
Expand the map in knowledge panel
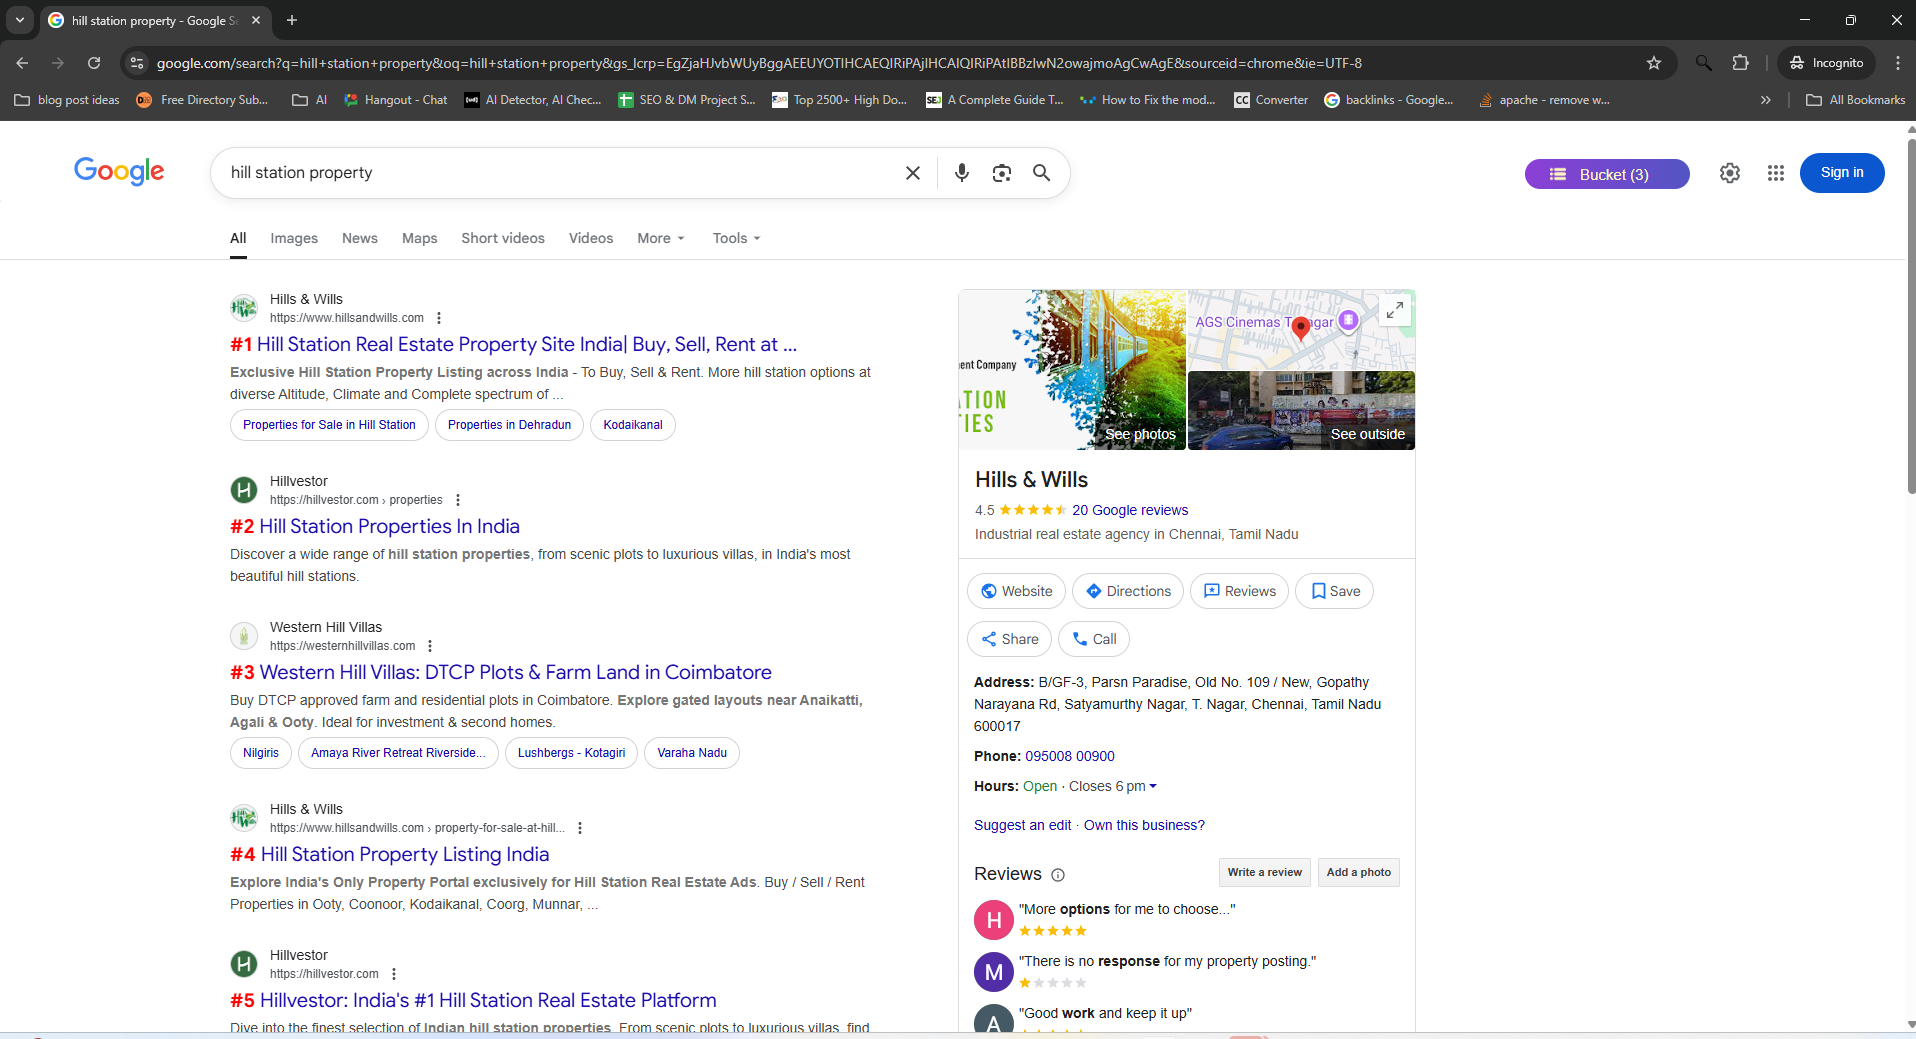pos(1394,310)
